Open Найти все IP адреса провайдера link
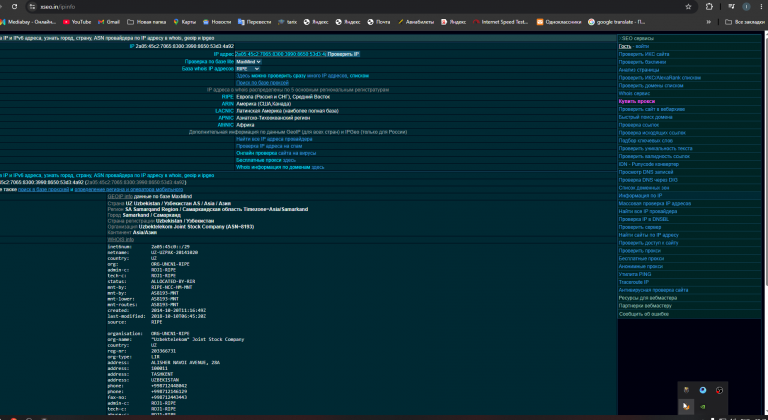This screenshot has width=768, height=420. click(274, 139)
